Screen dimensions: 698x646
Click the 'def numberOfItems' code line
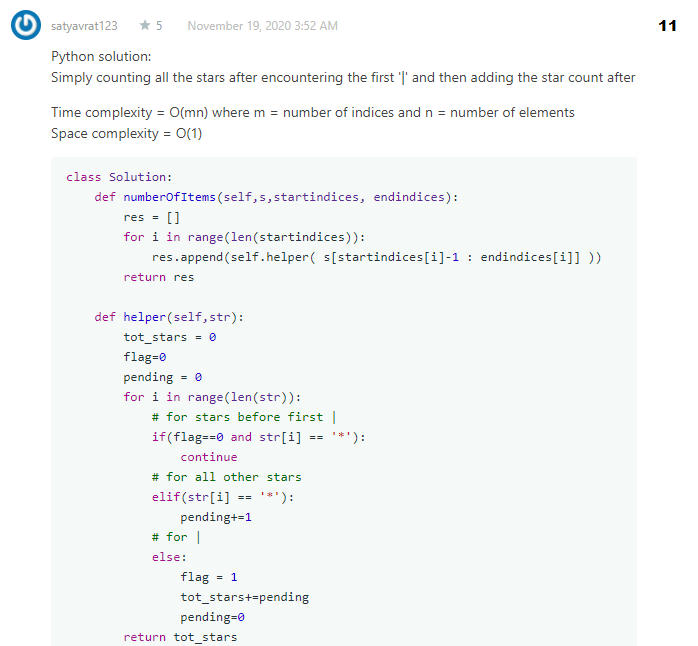[x=276, y=197]
